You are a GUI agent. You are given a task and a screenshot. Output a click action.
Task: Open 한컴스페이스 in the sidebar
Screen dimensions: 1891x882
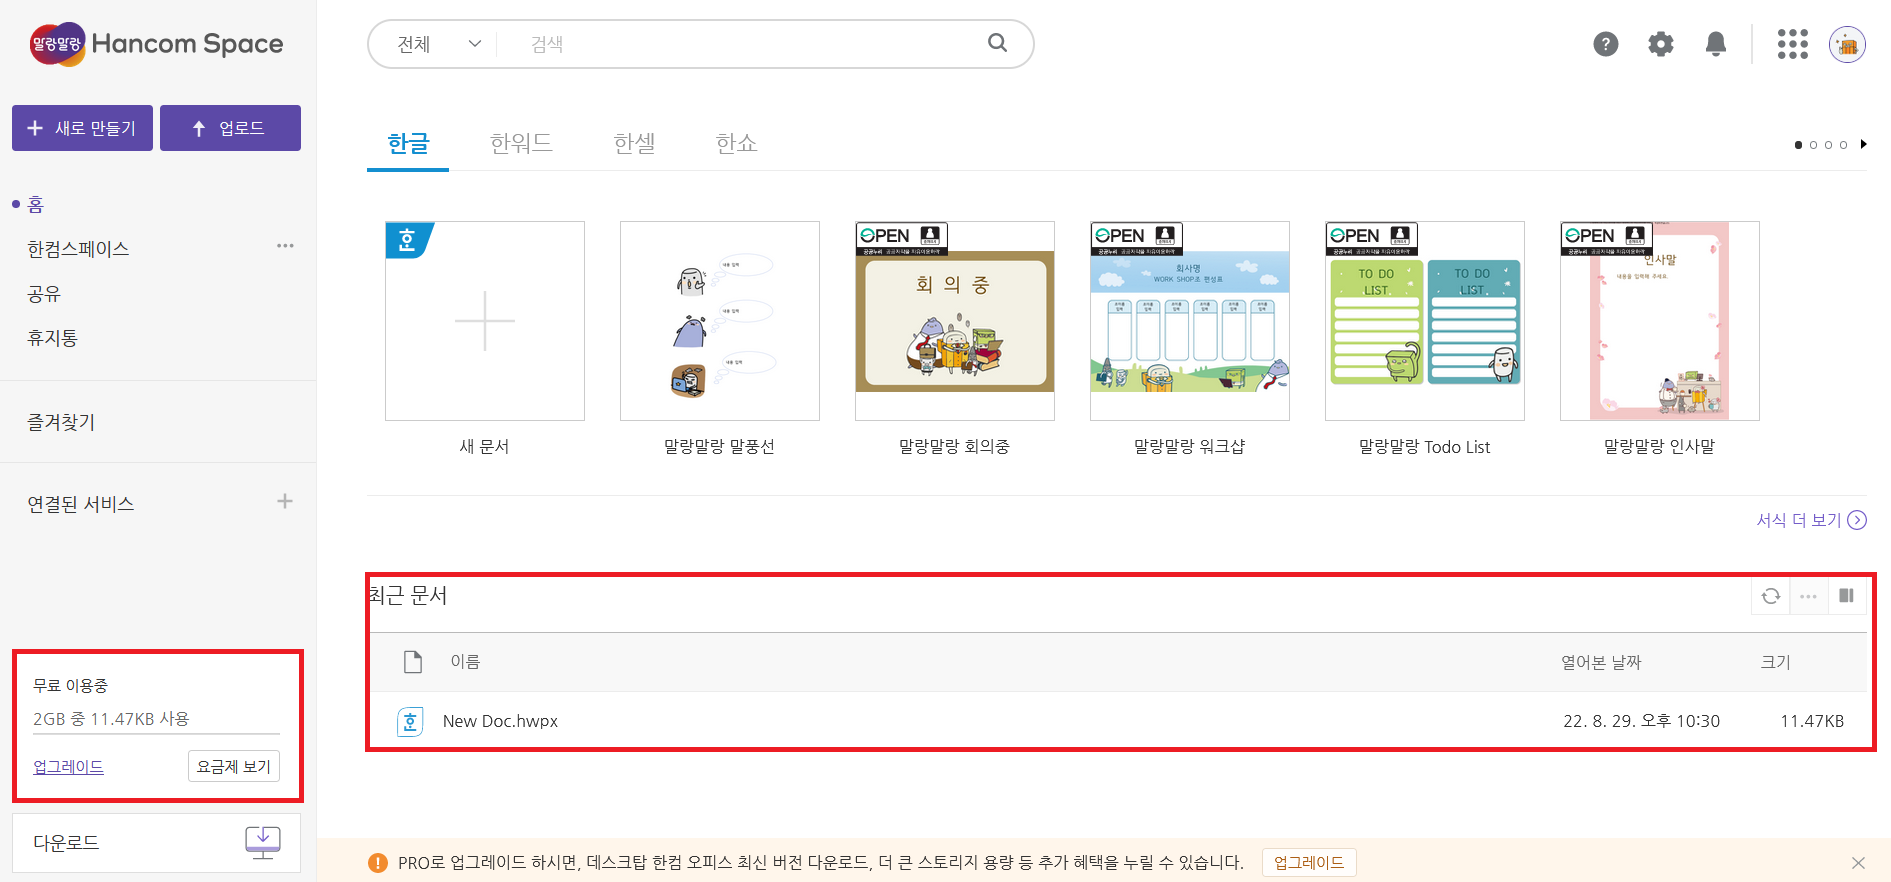click(x=78, y=249)
